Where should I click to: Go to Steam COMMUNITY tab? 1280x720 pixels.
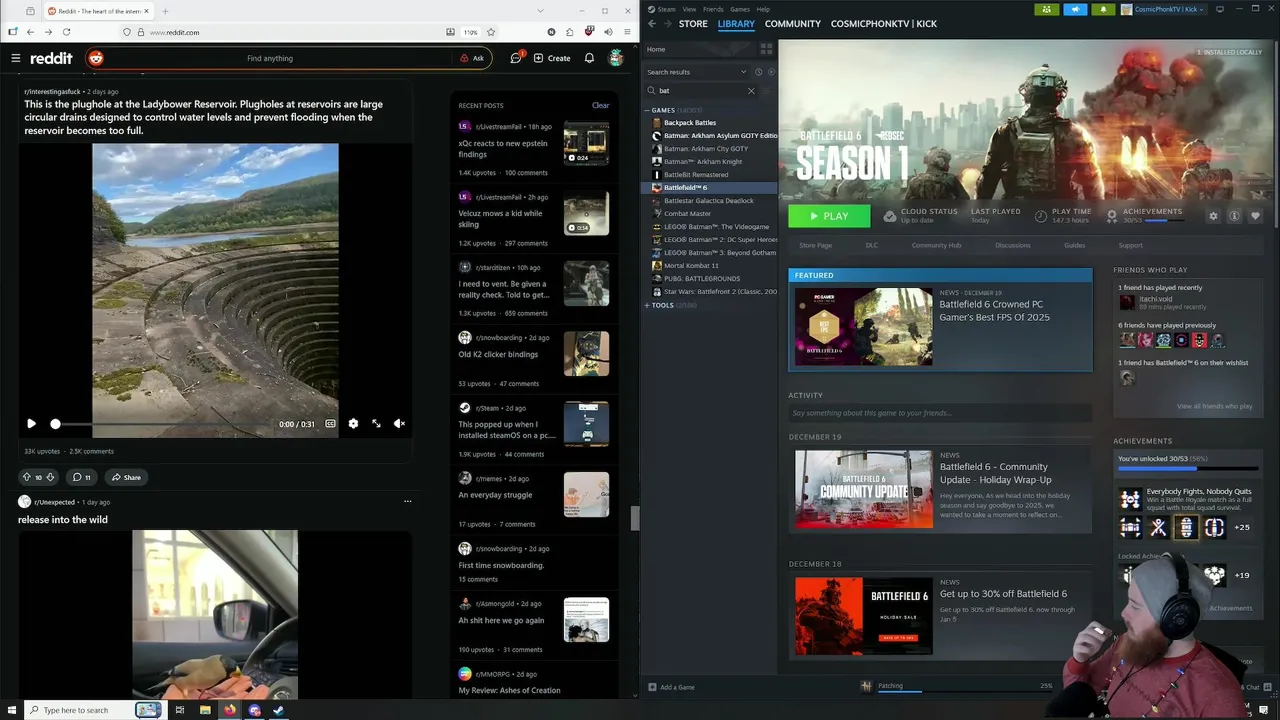(x=793, y=23)
